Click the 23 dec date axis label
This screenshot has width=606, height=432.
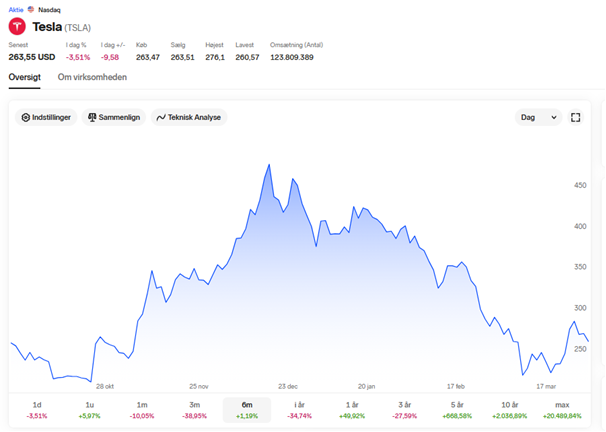point(288,386)
